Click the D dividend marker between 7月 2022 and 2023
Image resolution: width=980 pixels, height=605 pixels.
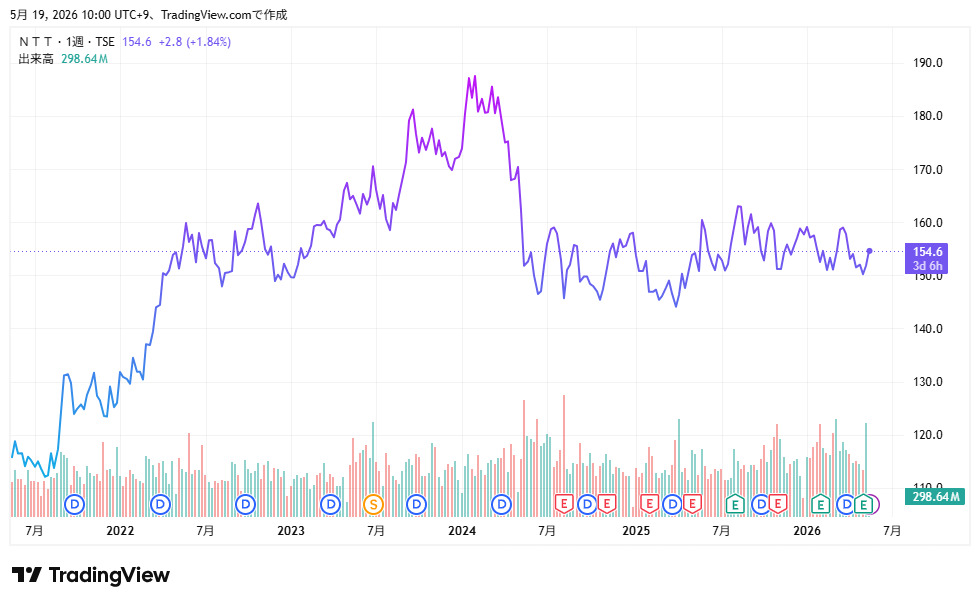pos(246,504)
